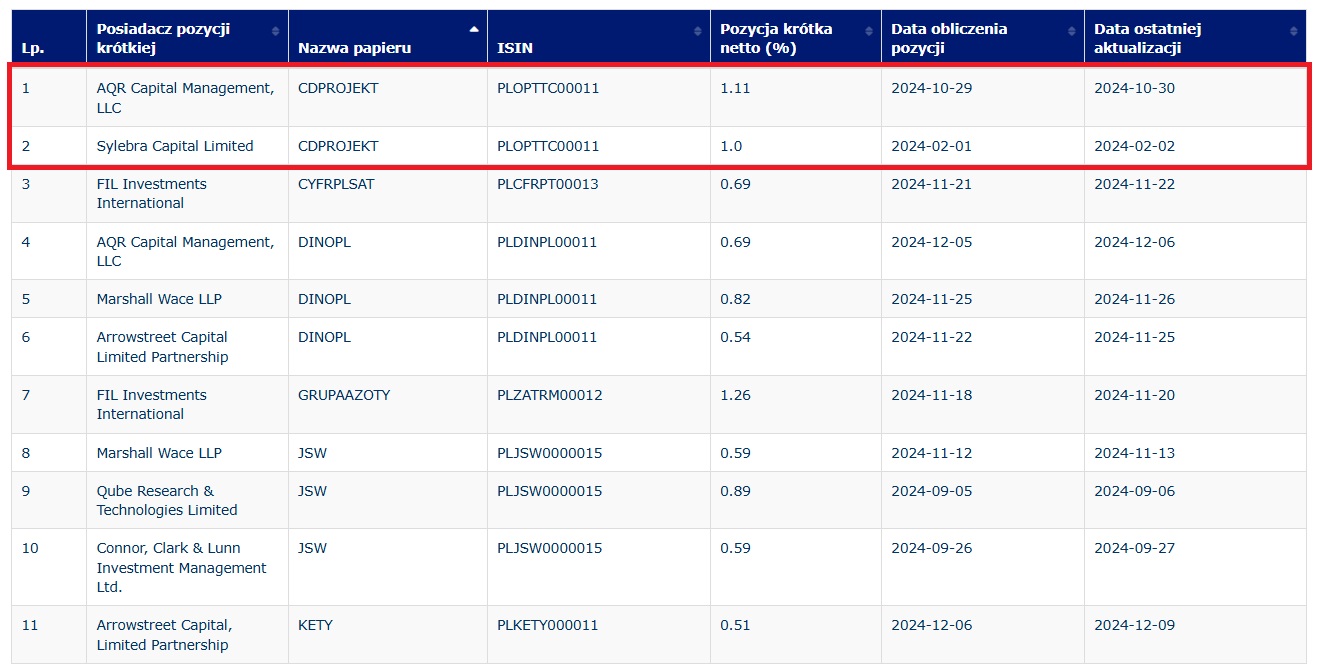This screenshot has height=667, width=1324.
Task: Select 0.69 in the CYFRPLSAT row
Action: tap(735, 184)
